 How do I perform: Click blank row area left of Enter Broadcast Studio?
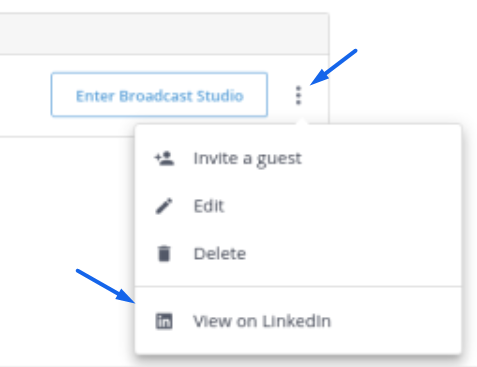pos(25,95)
